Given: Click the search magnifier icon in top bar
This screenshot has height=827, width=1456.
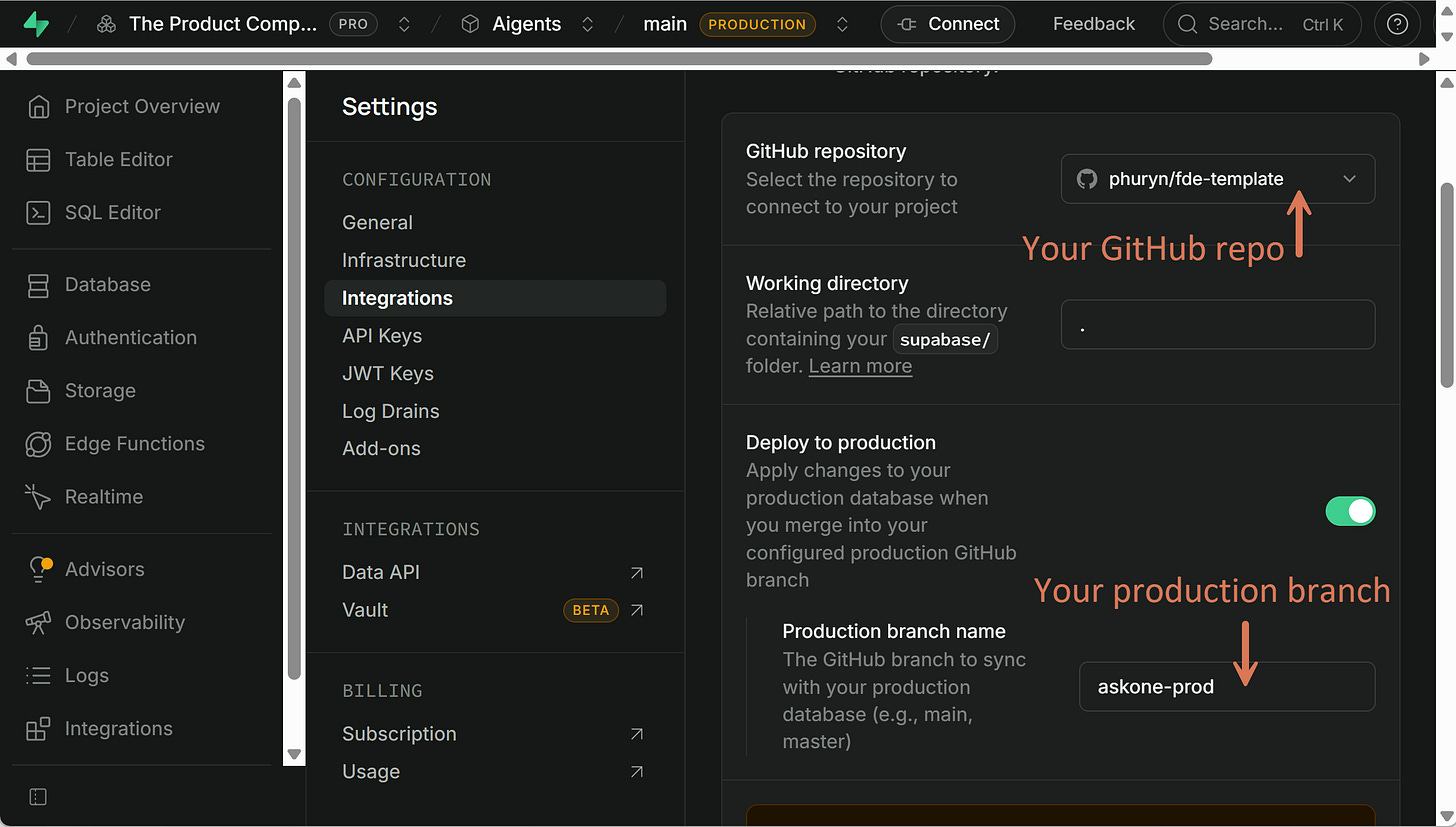Looking at the screenshot, I should pos(1187,24).
